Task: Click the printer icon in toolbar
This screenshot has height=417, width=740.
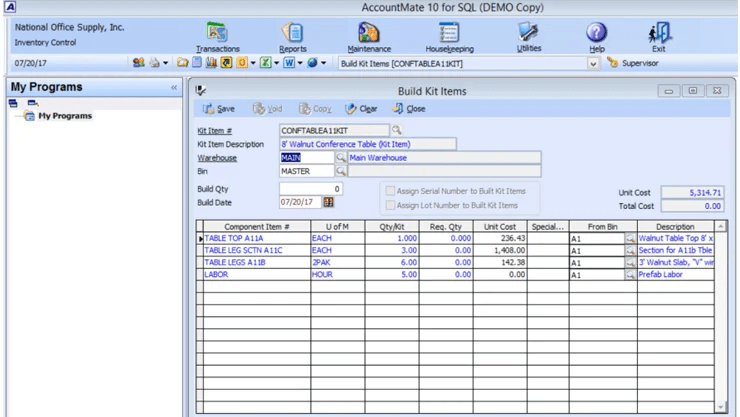Action: [x=155, y=62]
